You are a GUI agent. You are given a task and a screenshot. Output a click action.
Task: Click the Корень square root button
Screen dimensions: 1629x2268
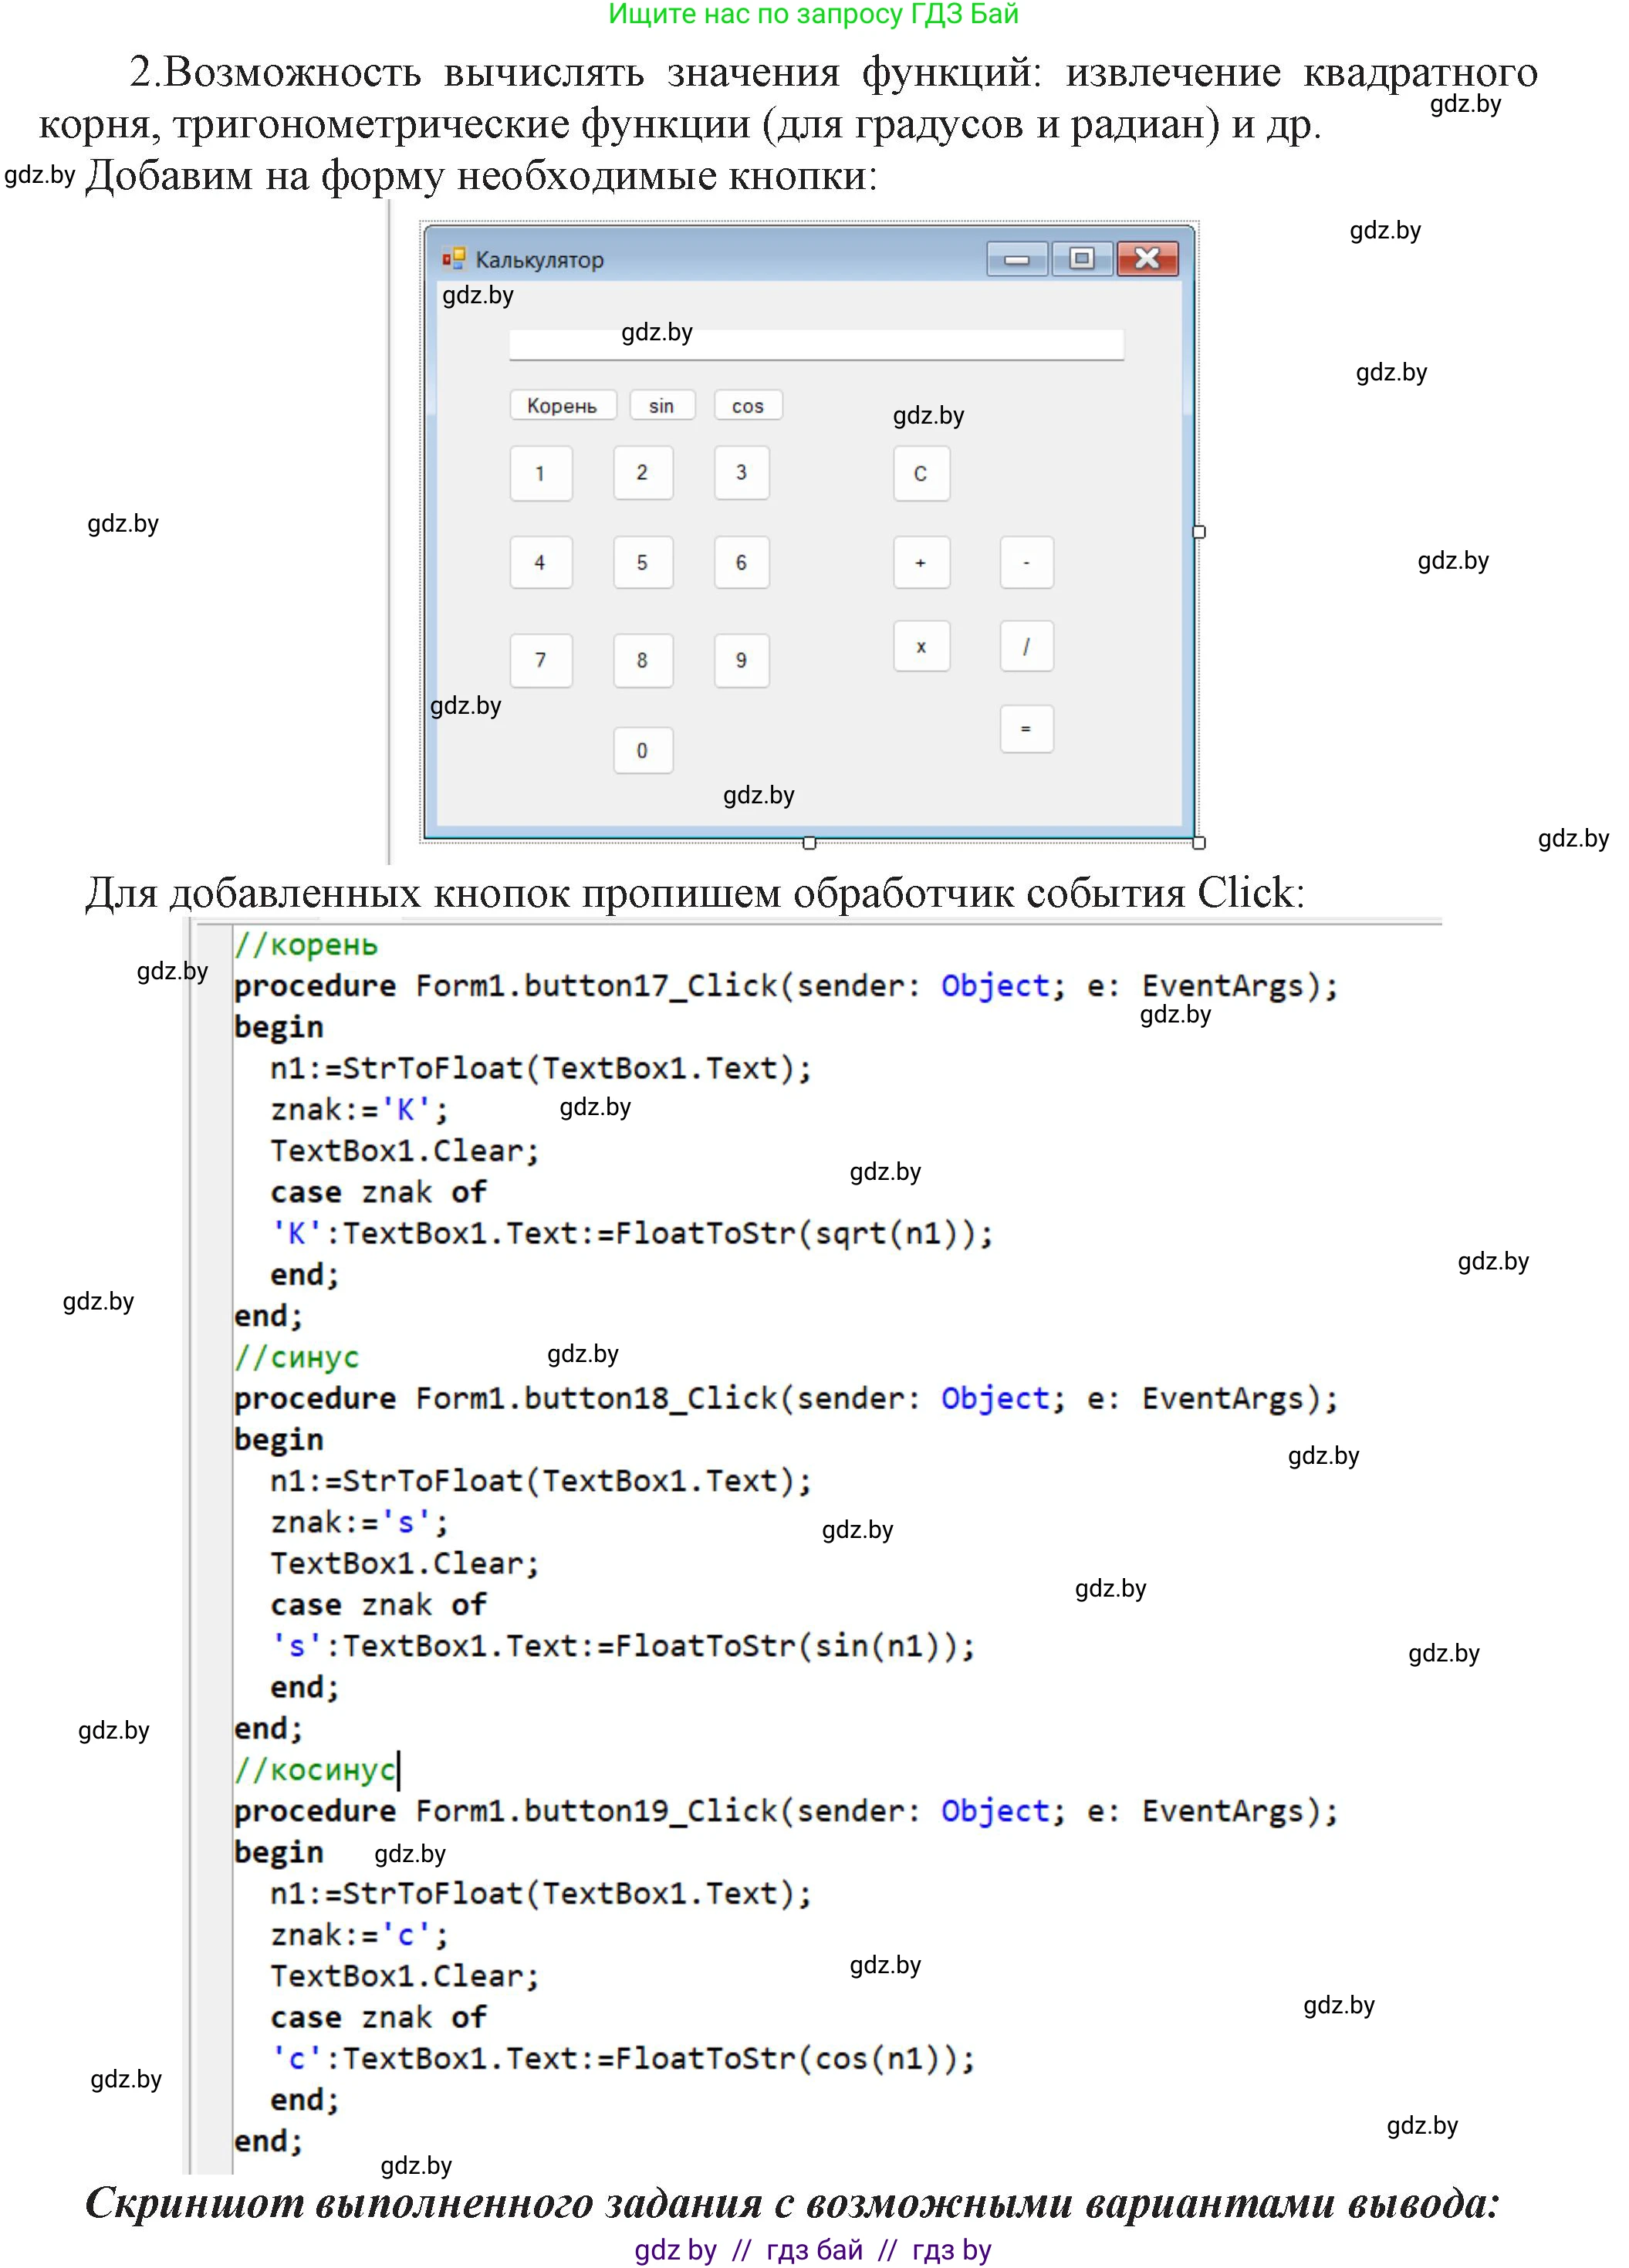click(562, 405)
